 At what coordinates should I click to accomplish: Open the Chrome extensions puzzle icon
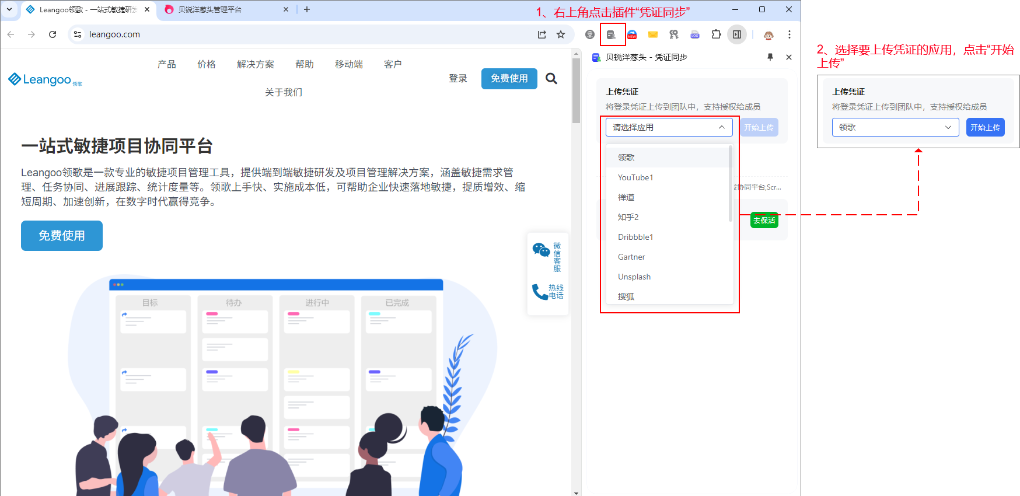click(x=716, y=34)
